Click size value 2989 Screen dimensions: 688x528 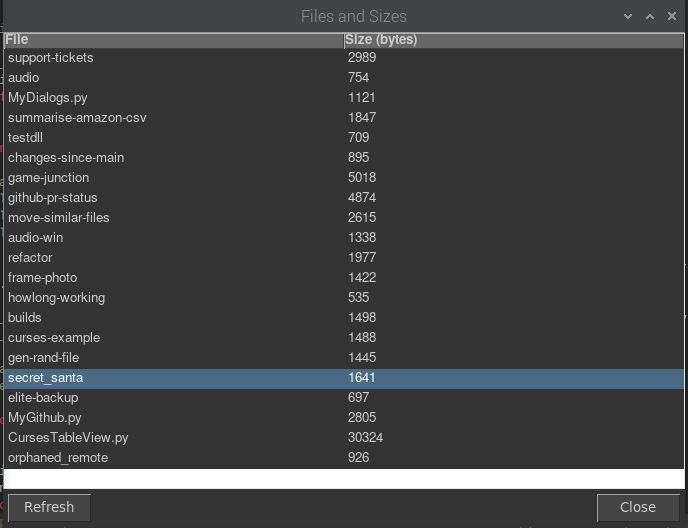point(362,57)
